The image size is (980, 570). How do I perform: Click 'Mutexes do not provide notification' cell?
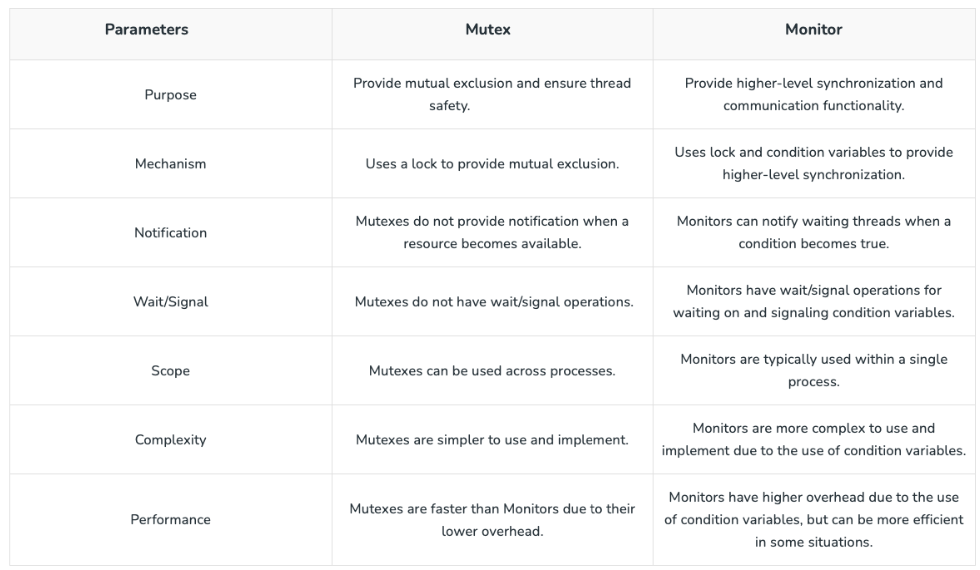pyautogui.click(x=492, y=232)
